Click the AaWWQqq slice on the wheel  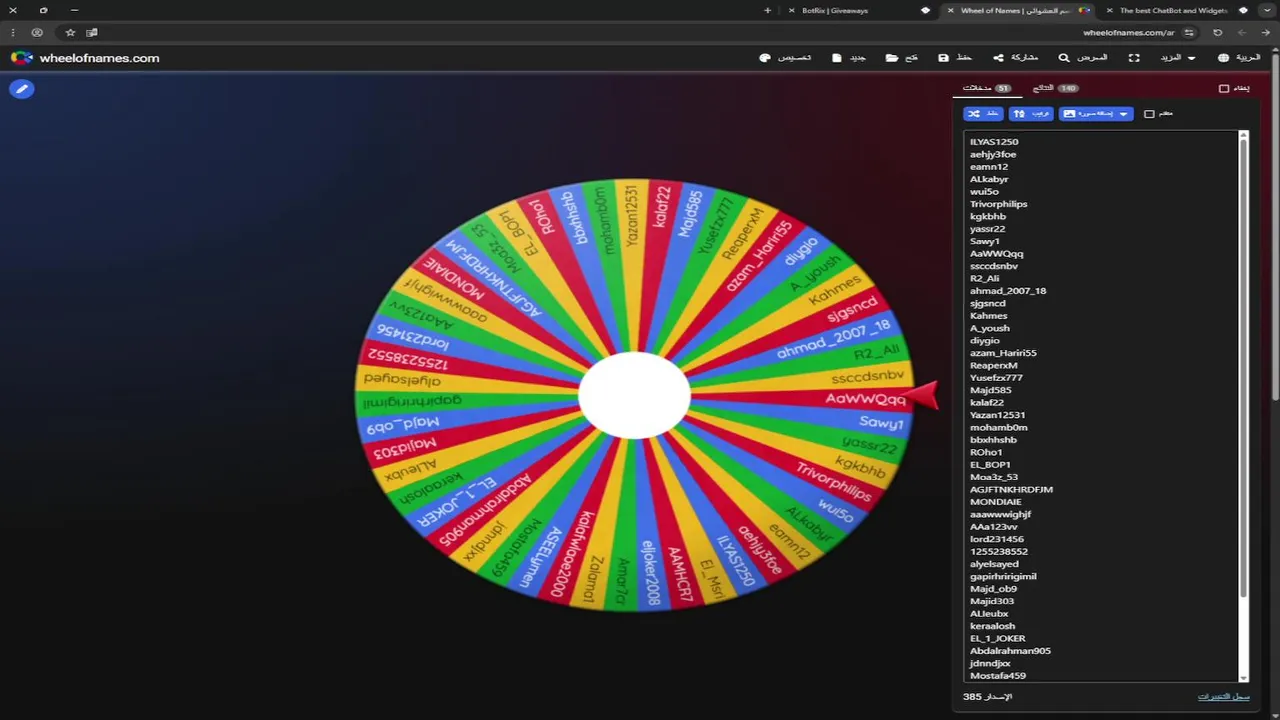click(x=866, y=399)
